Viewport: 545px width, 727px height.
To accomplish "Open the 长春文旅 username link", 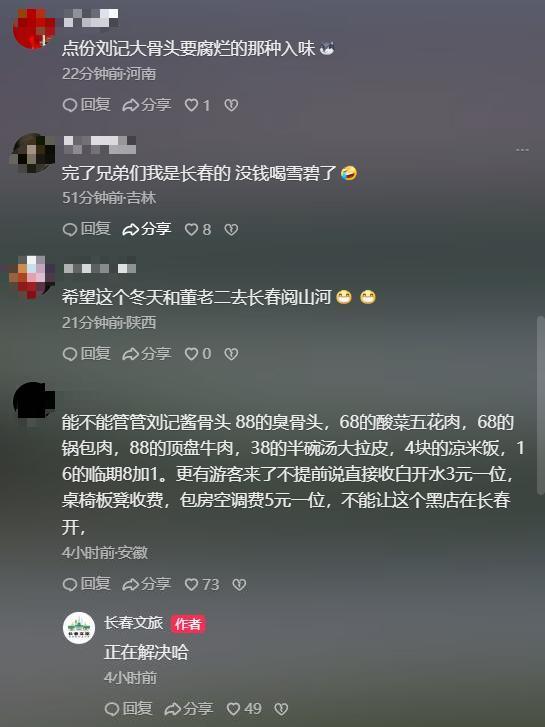I will tap(134, 623).
